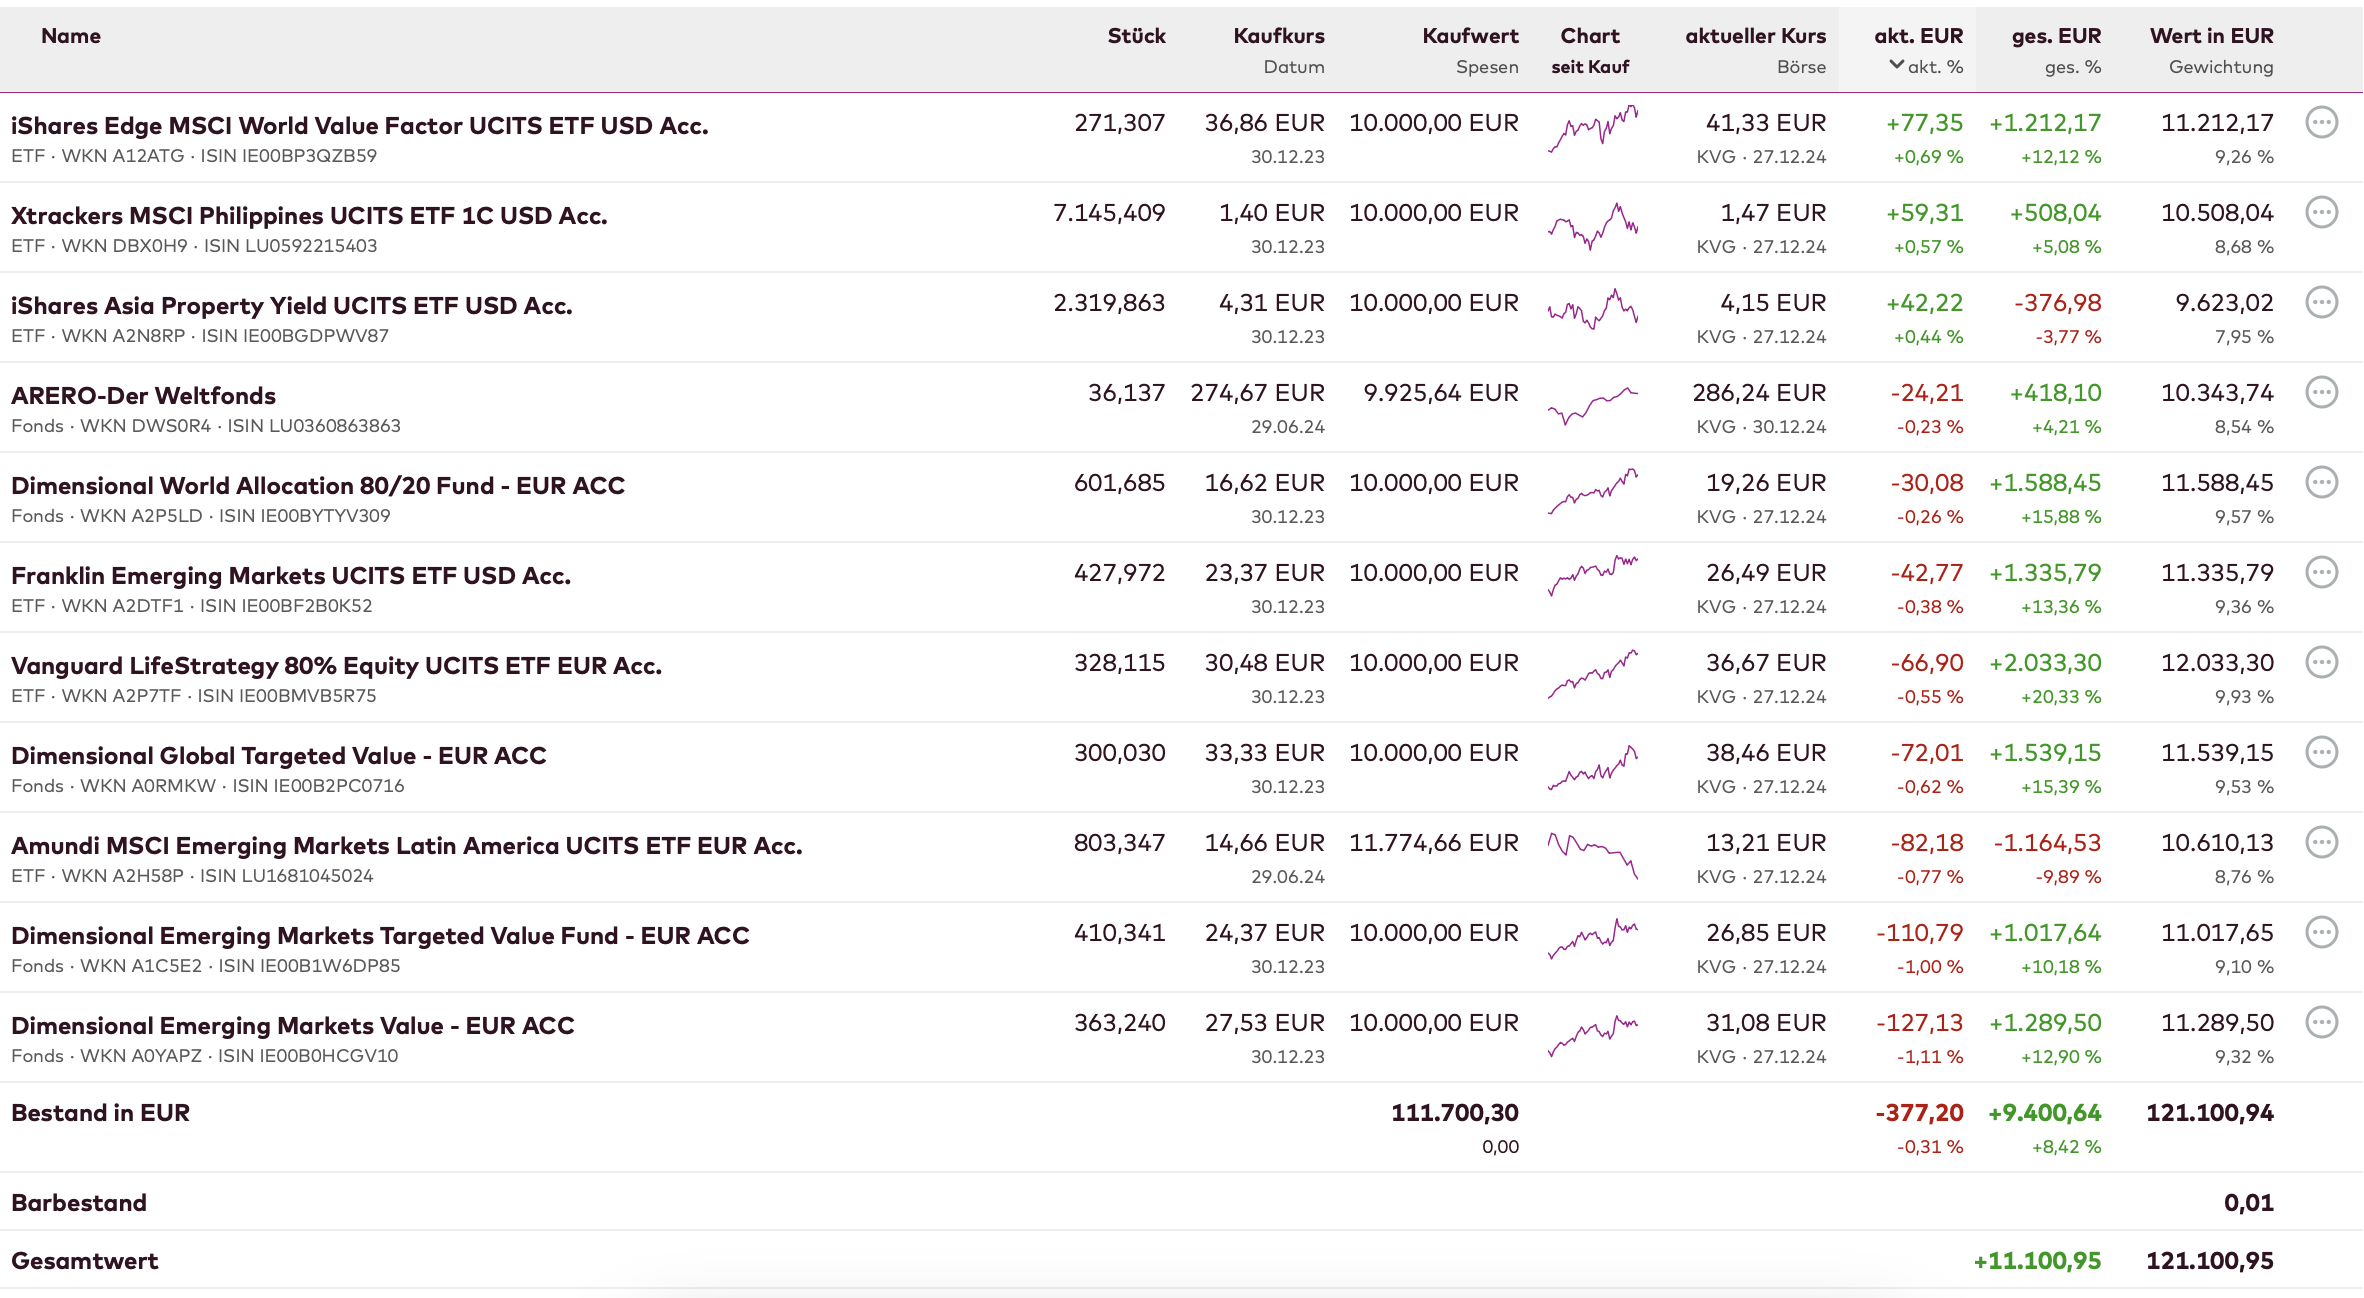The height and width of the screenshot is (1298, 2364).
Task: Open options menu for Franklin Emerging Markets ETF
Action: click(x=2321, y=573)
